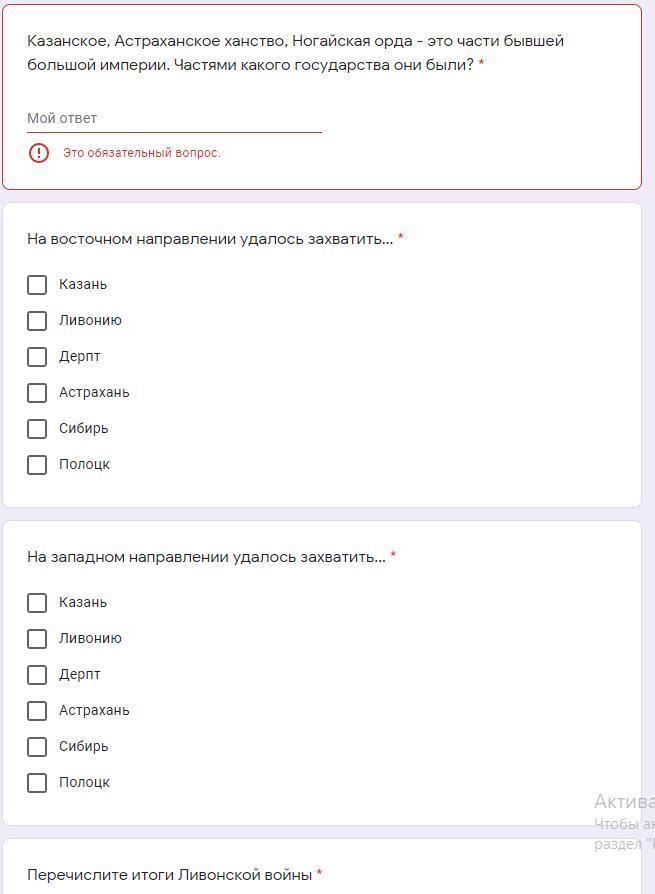This screenshot has width=655, height=894.
Task: Click the question title about Казанское, Астраханское ханство
Action: coord(296,53)
